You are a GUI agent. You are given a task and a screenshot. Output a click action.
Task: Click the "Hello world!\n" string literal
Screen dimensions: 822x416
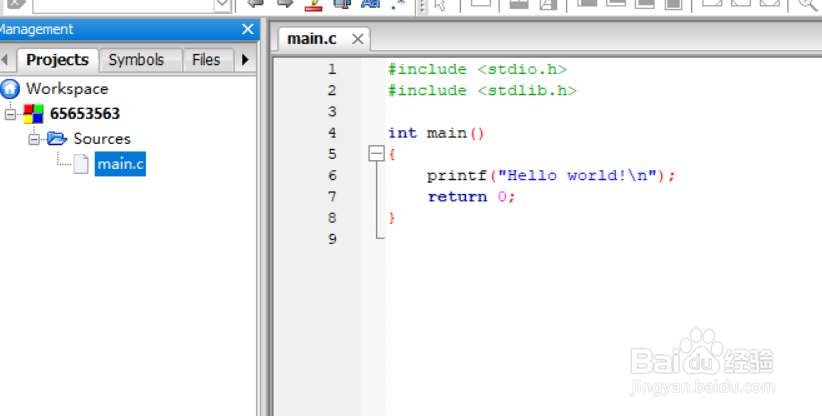click(577, 176)
